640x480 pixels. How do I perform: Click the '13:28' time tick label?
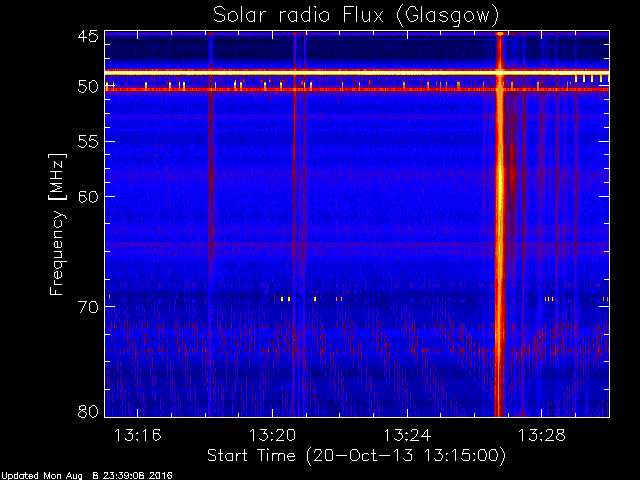[x=542, y=436]
